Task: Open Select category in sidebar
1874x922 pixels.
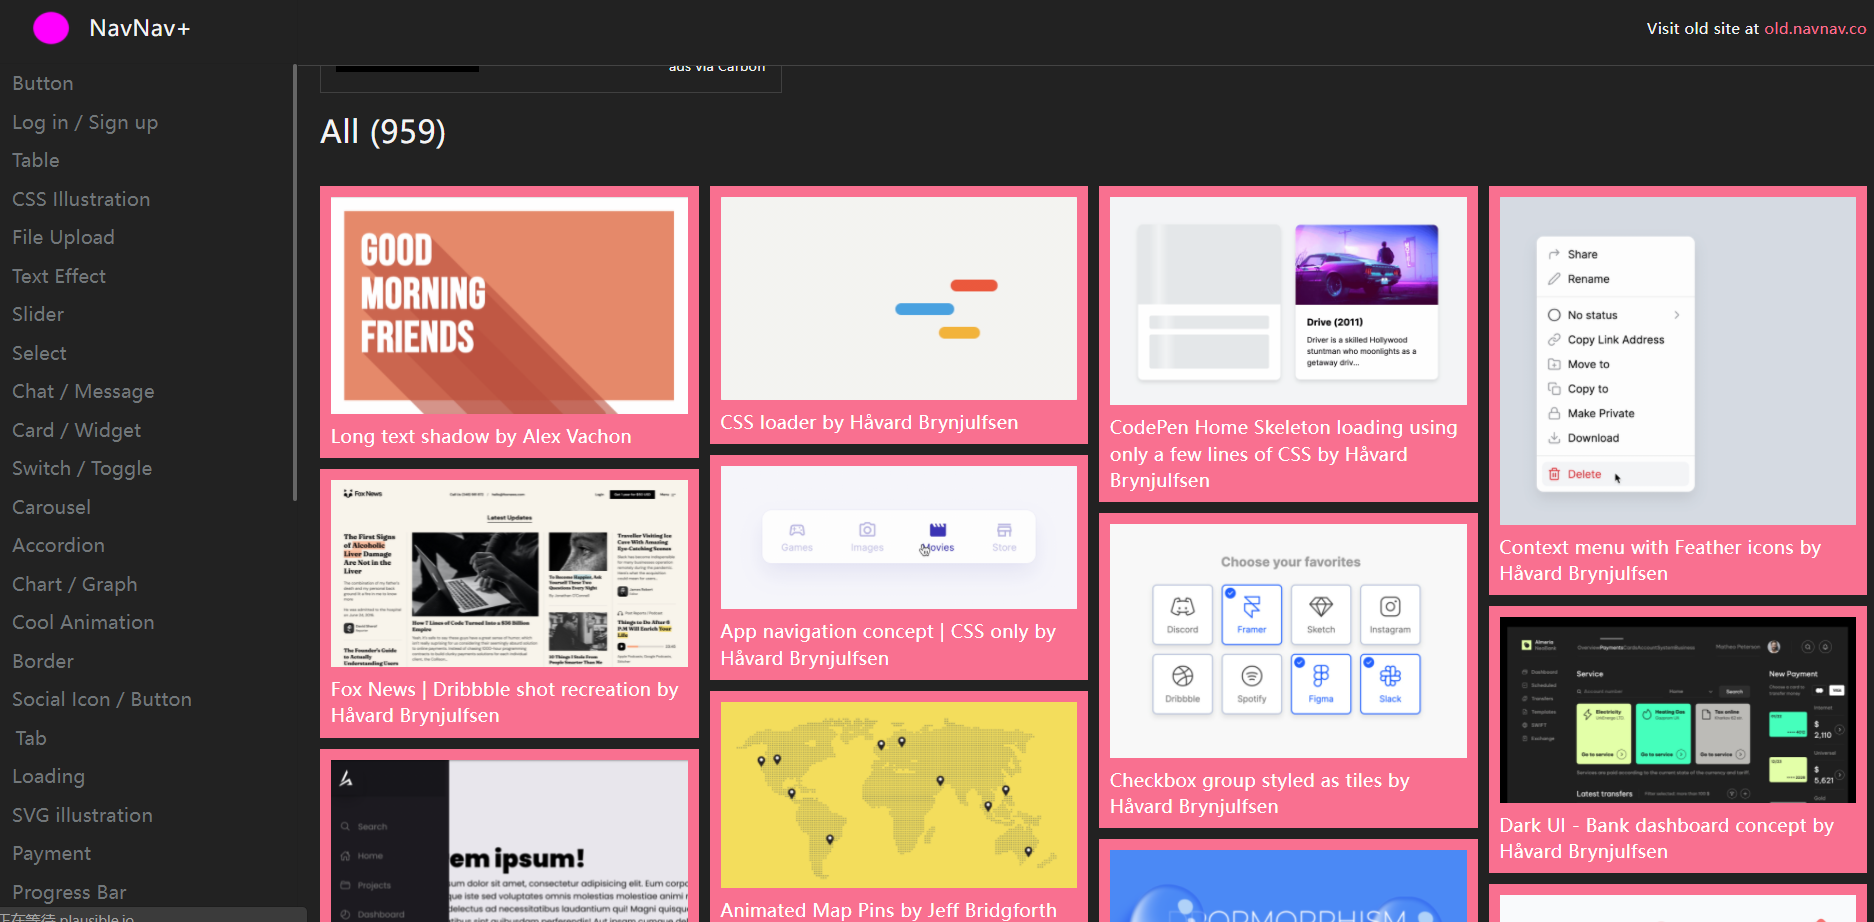Action: (39, 353)
